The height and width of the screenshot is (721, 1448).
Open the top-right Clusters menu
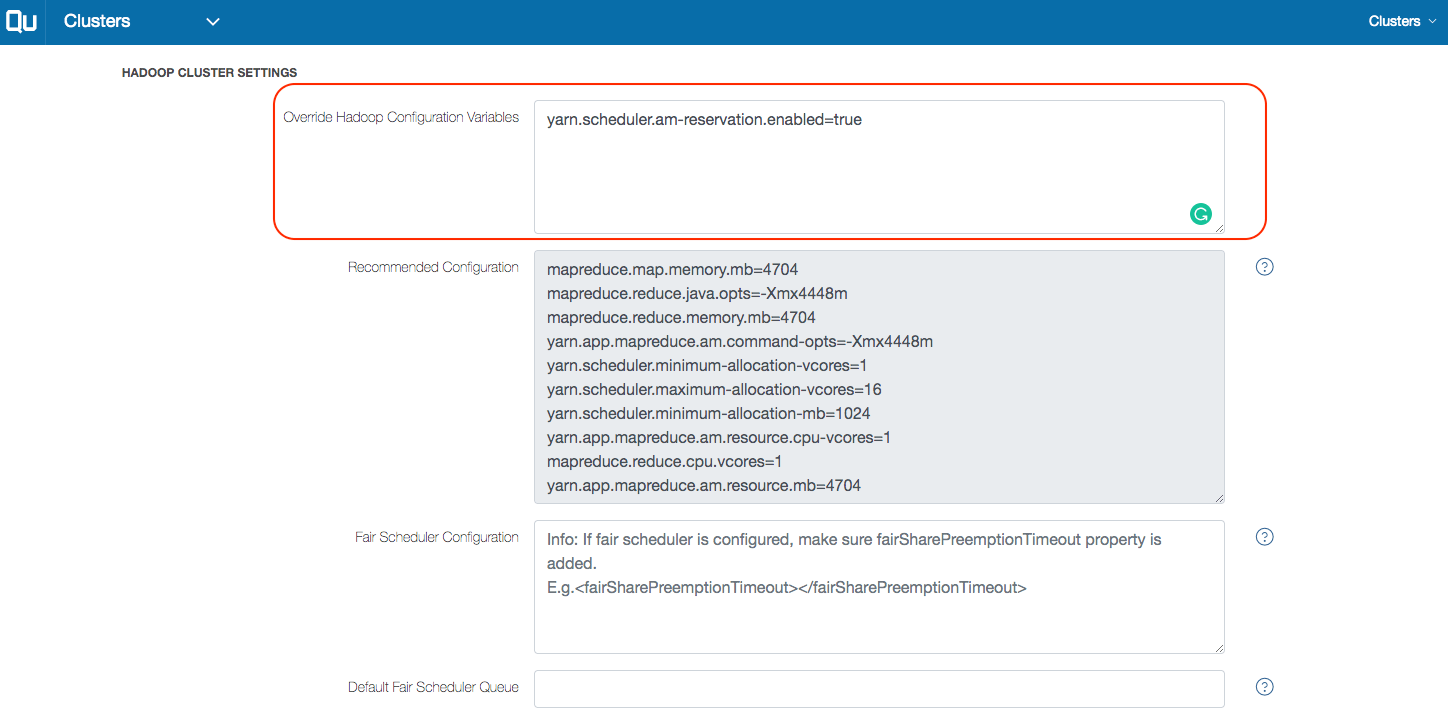coord(1402,21)
